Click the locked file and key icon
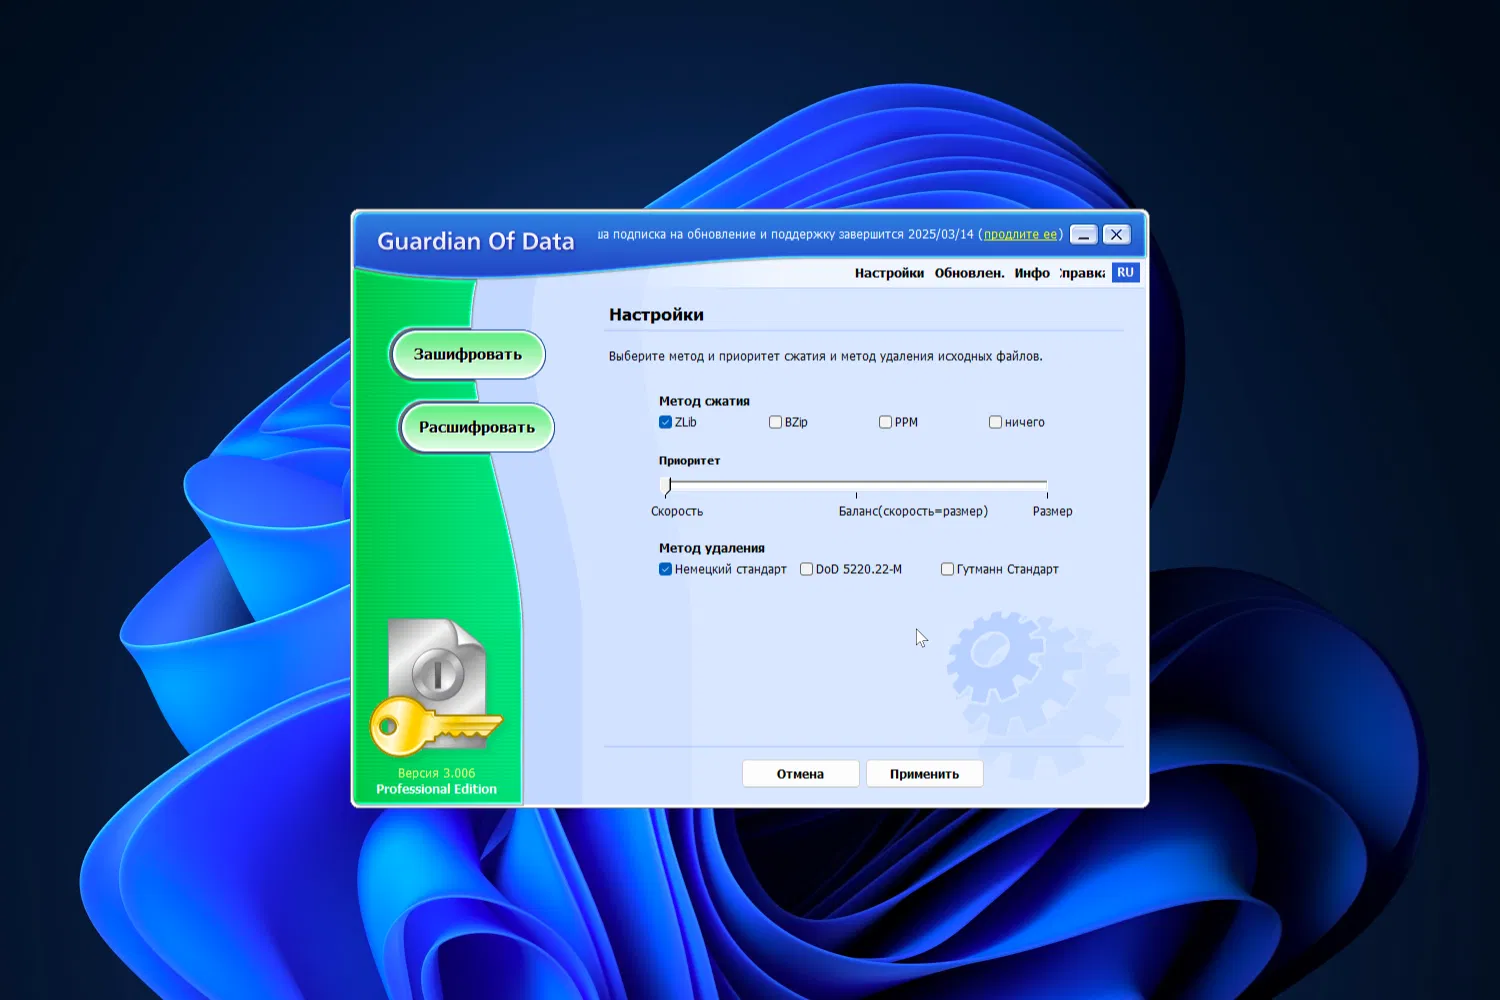 click(x=437, y=688)
